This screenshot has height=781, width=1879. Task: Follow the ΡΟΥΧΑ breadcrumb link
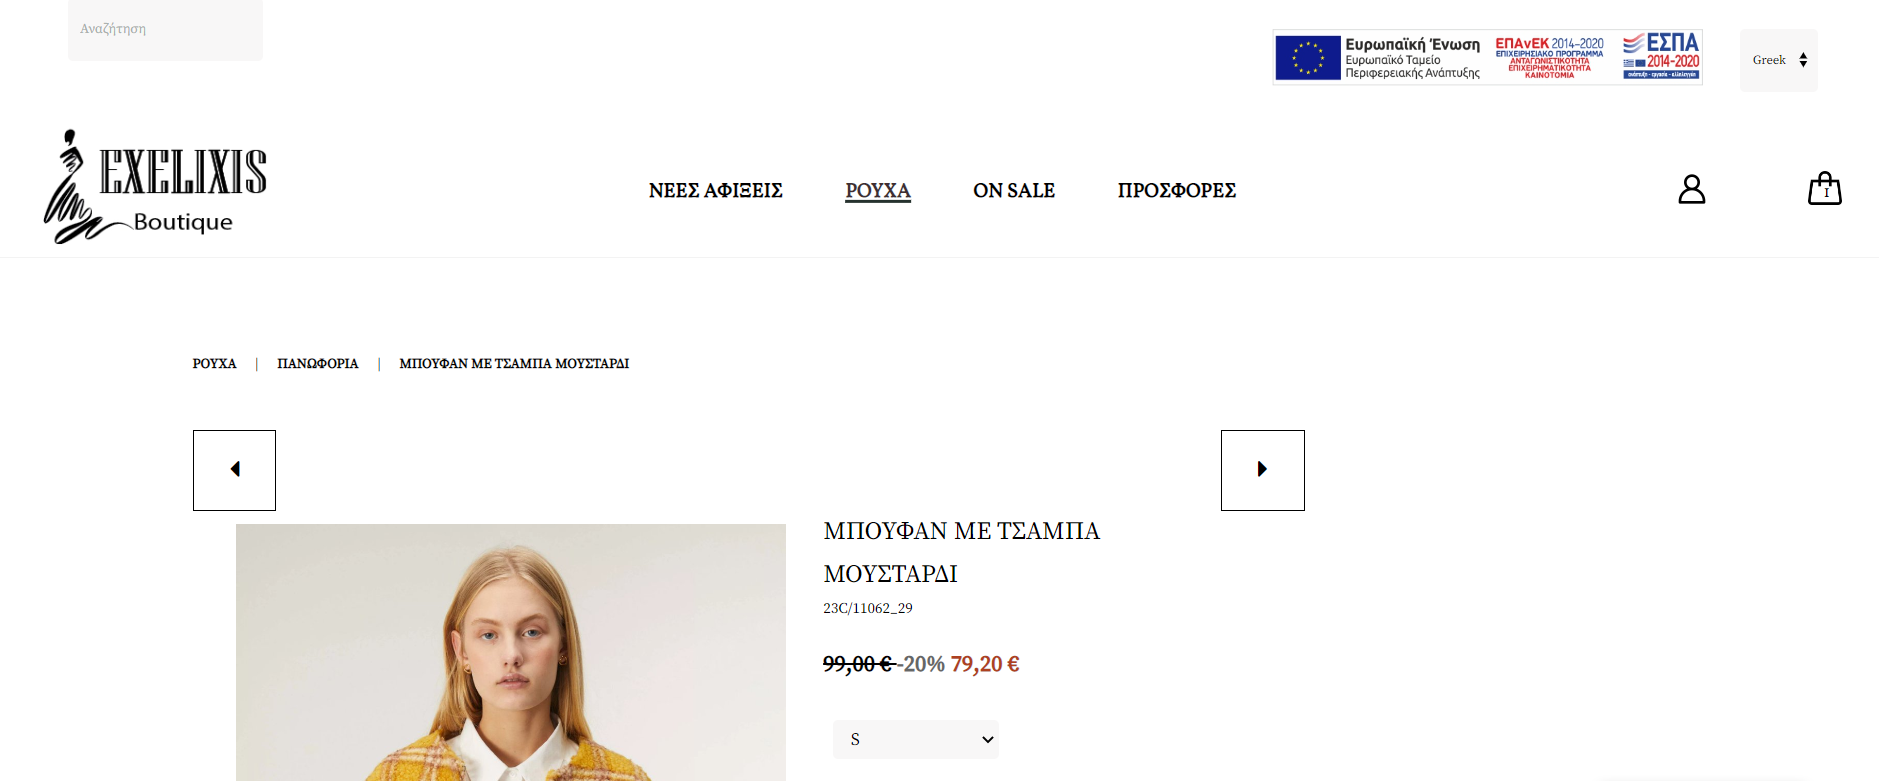click(x=214, y=364)
